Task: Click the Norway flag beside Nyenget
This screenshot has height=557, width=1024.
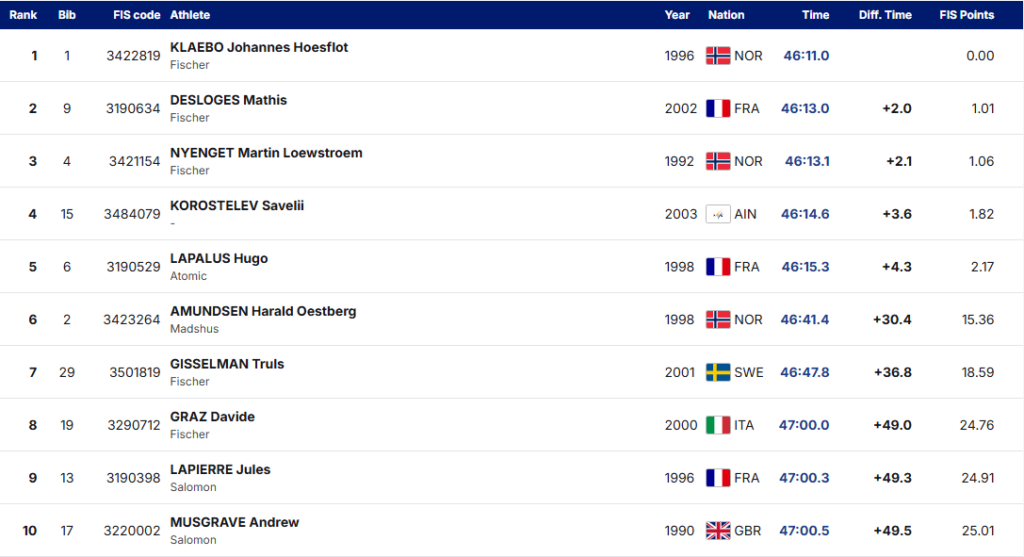Action: coord(718,161)
